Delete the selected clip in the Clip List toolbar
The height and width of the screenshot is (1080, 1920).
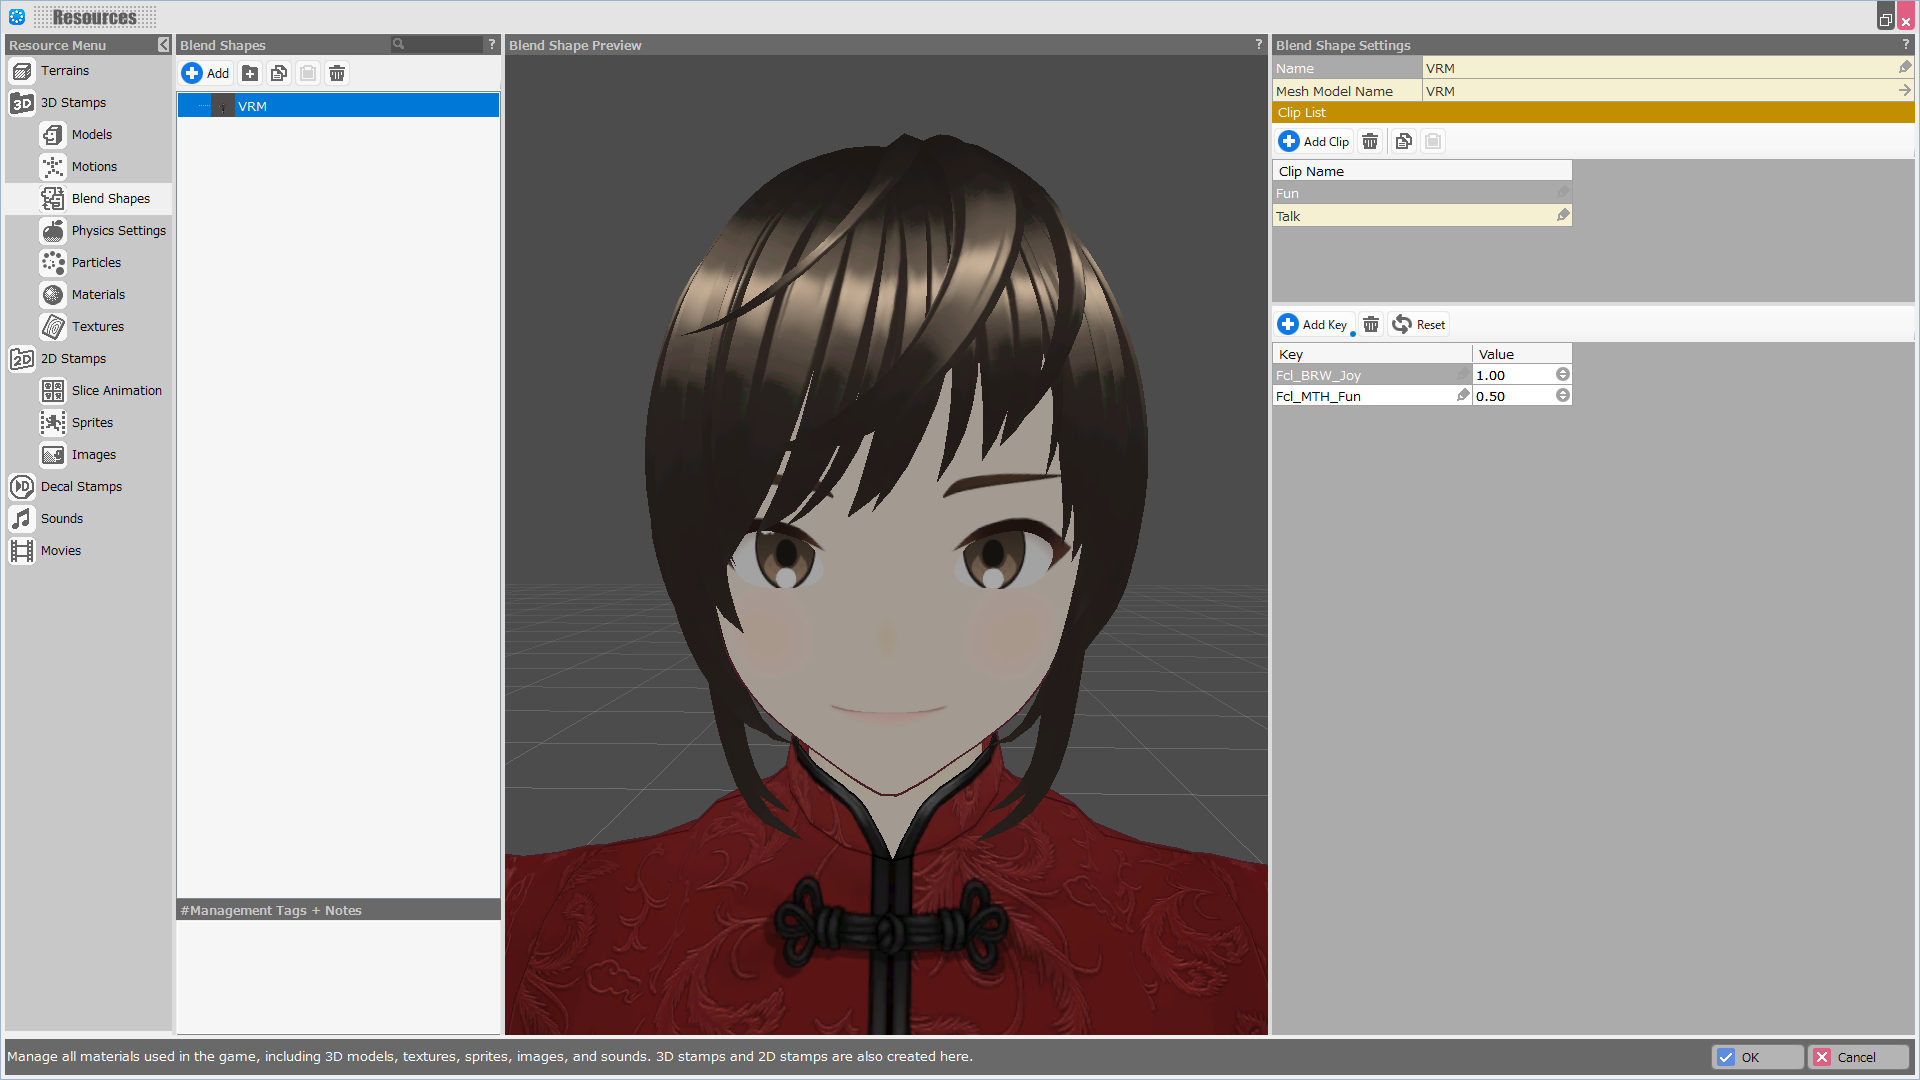tap(1370, 141)
